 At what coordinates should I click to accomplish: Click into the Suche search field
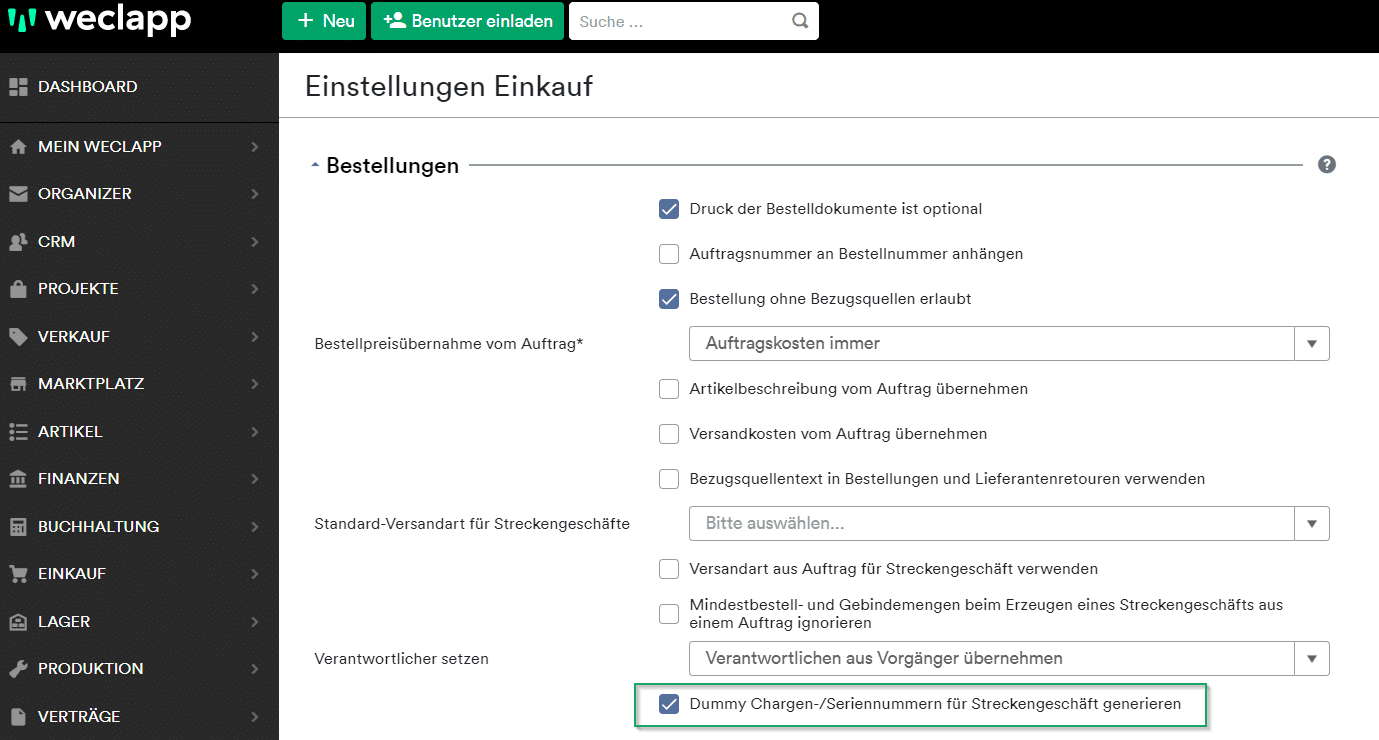[x=680, y=21]
